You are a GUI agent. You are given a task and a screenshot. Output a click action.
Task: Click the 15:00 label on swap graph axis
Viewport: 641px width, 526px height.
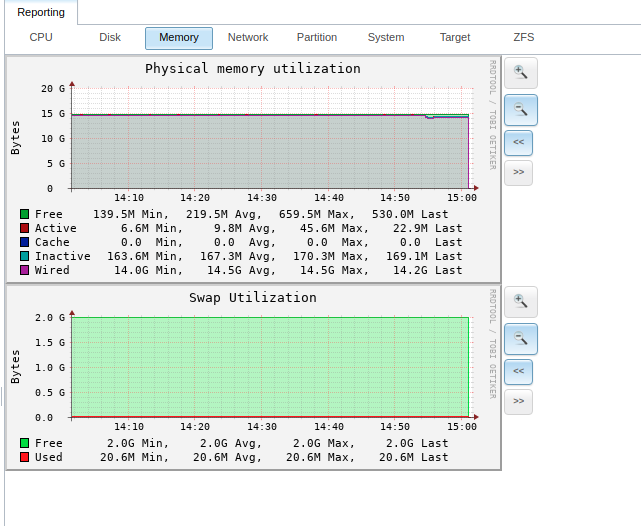(462, 427)
